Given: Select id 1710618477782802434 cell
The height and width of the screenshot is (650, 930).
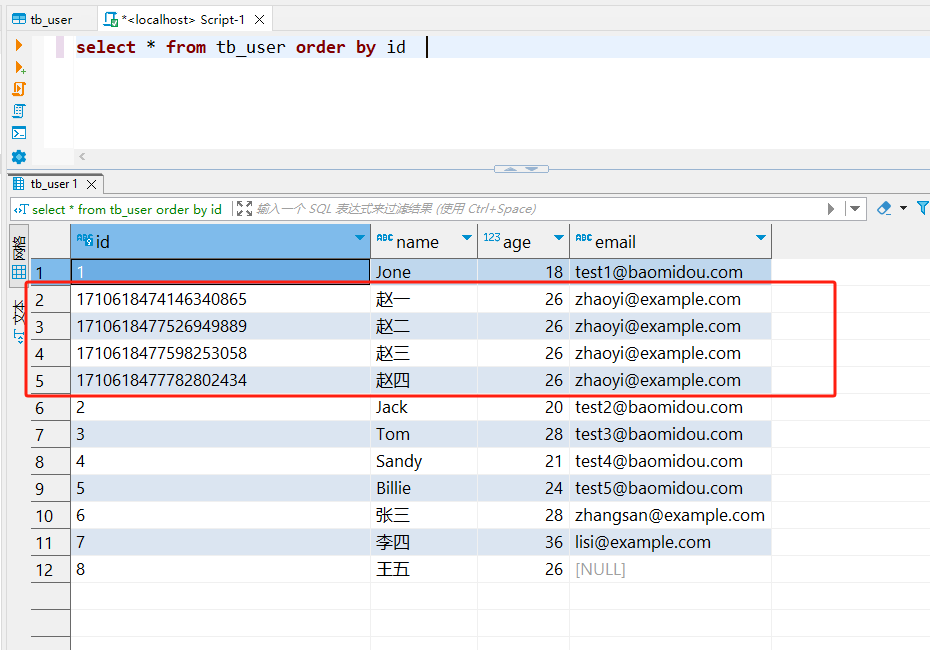Looking at the screenshot, I should (x=220, y=380).
